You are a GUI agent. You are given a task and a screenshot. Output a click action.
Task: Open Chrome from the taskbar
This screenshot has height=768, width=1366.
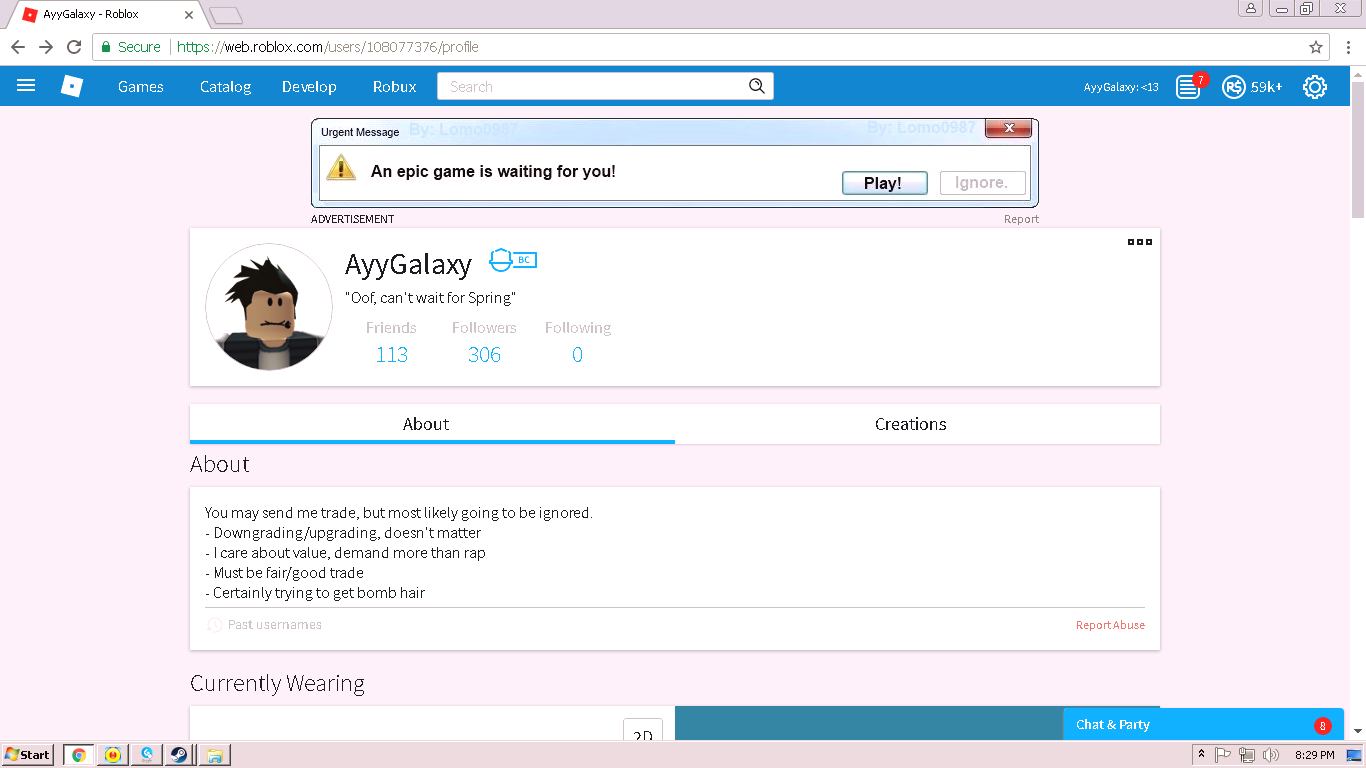coord(79,755)
